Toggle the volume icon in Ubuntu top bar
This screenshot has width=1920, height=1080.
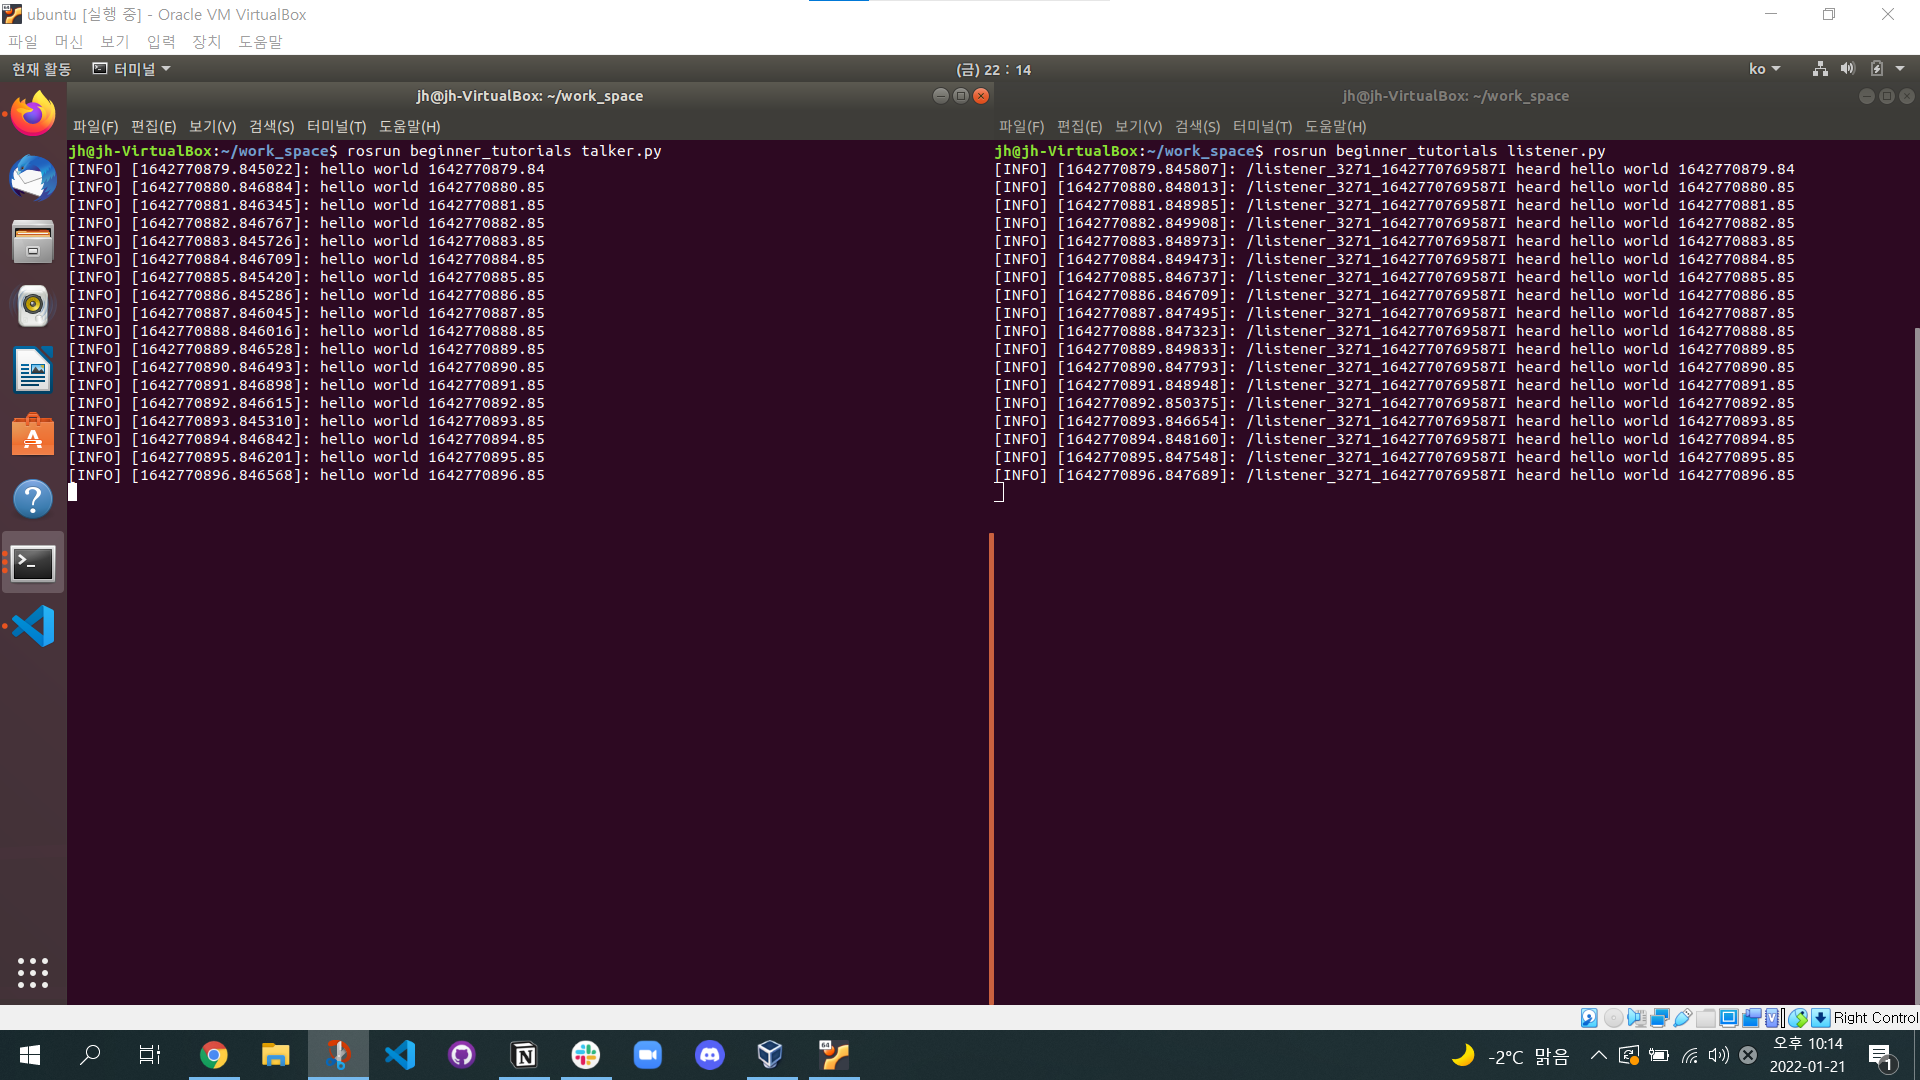coord(1848,69)
